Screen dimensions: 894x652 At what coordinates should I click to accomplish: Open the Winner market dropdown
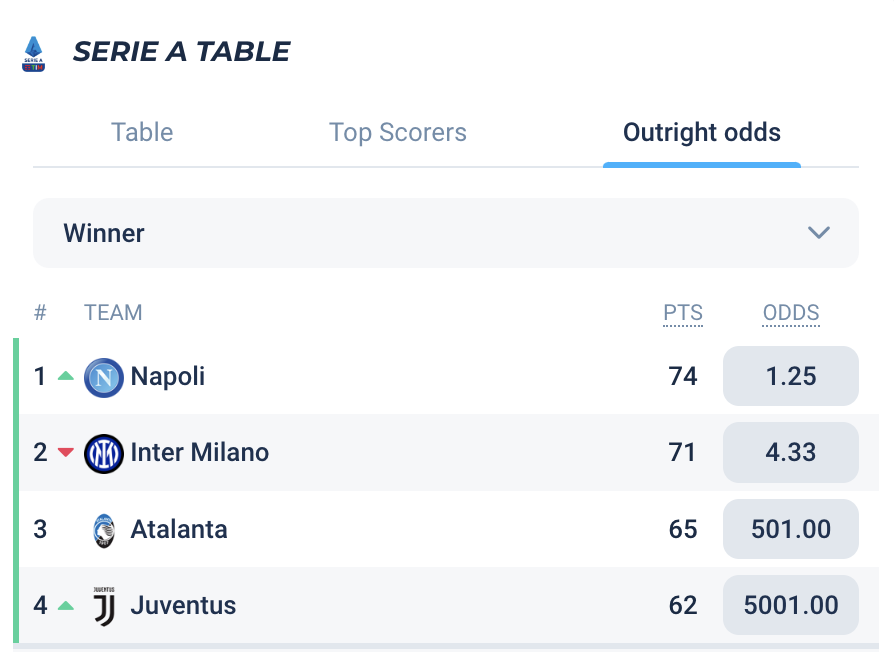point(446,233)
